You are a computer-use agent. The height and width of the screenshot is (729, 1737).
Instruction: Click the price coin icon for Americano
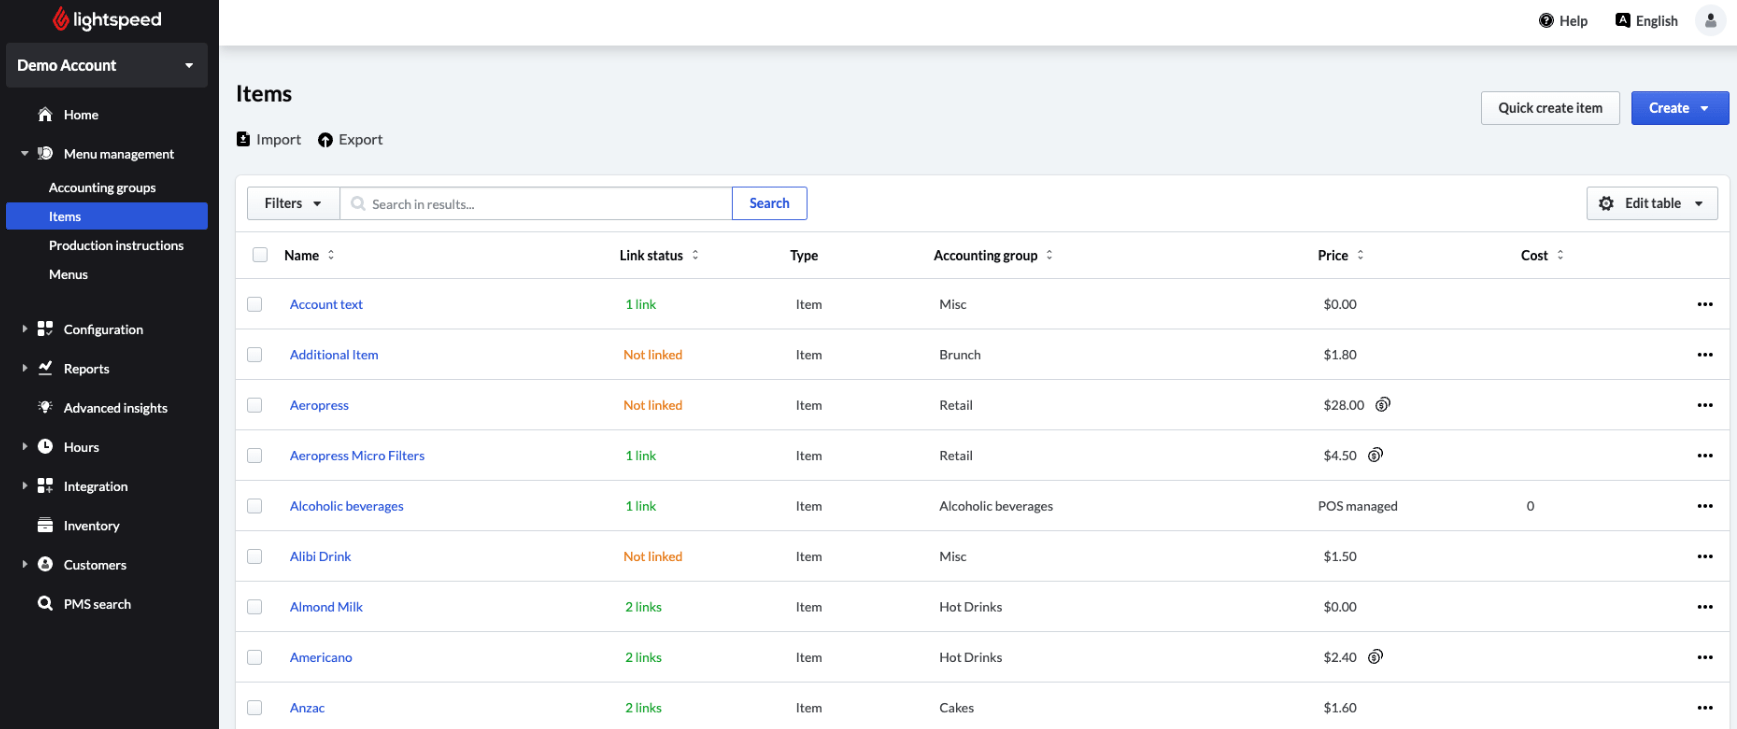(1375, 657)
